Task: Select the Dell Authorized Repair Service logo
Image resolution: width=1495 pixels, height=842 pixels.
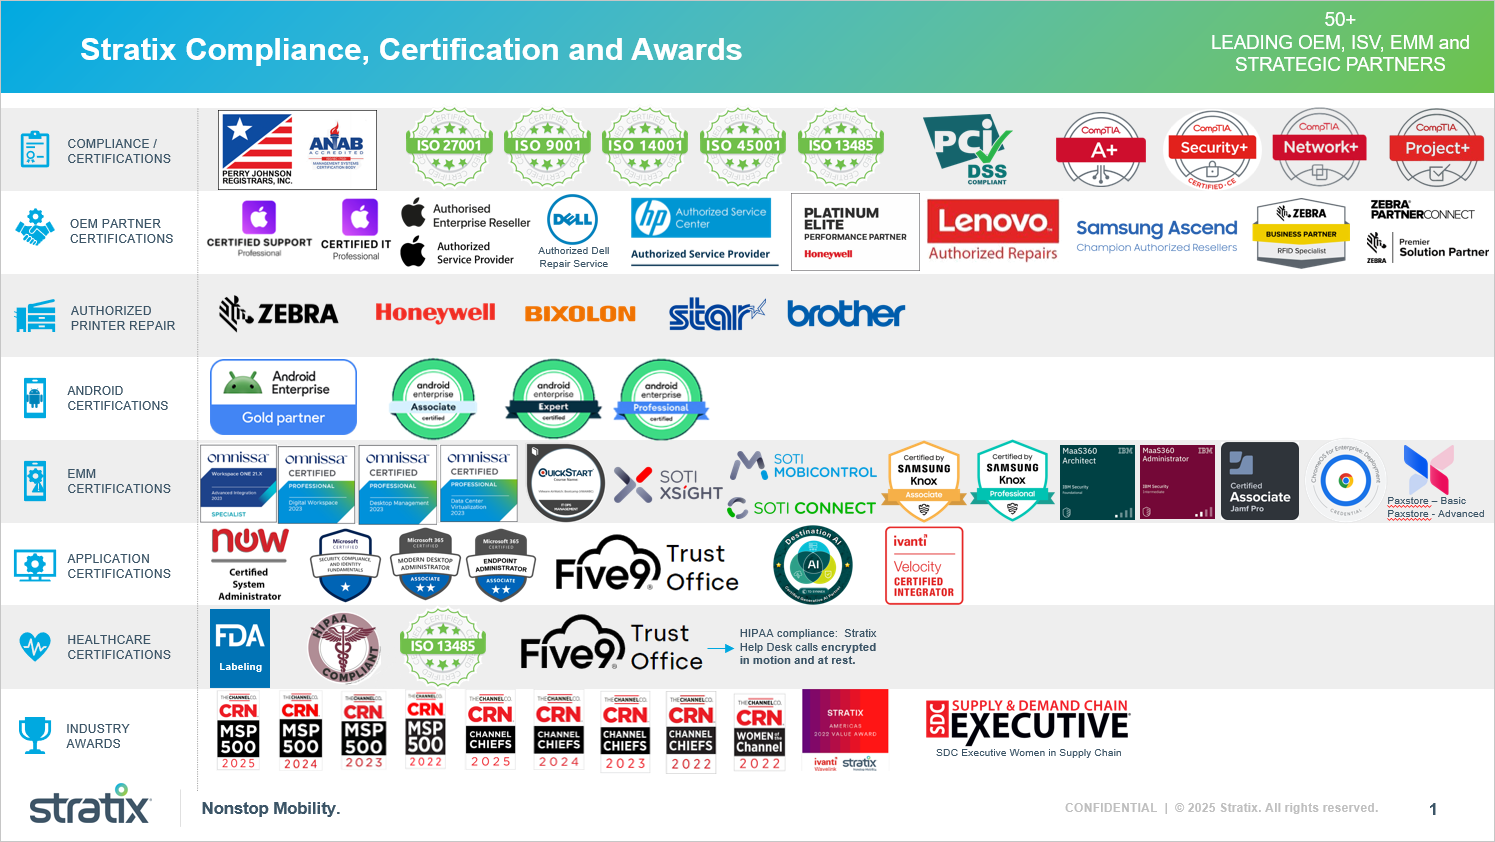Action: 573,231
